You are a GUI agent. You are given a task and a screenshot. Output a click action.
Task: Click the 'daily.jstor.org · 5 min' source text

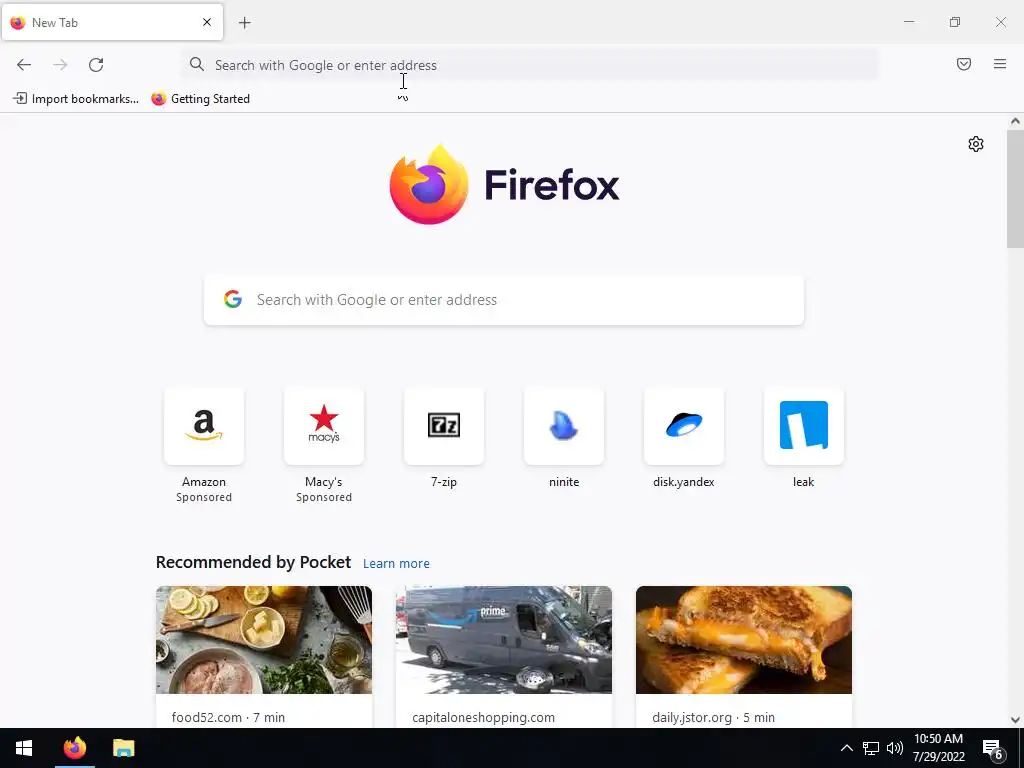tap(713, 717)
